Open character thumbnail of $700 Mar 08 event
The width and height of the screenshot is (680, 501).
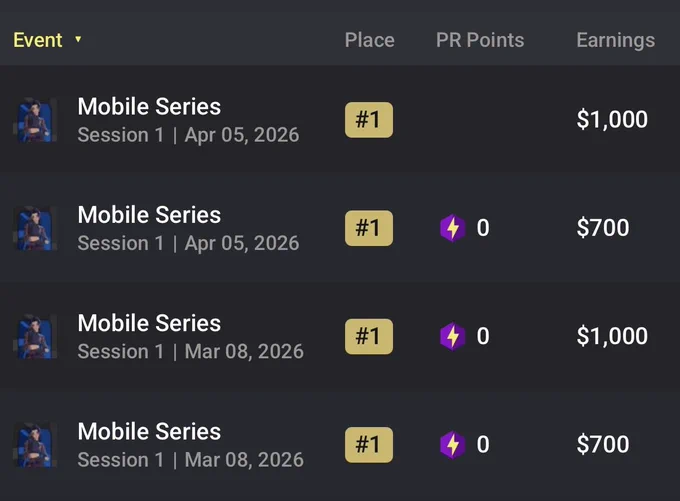(x=35, y=445)
